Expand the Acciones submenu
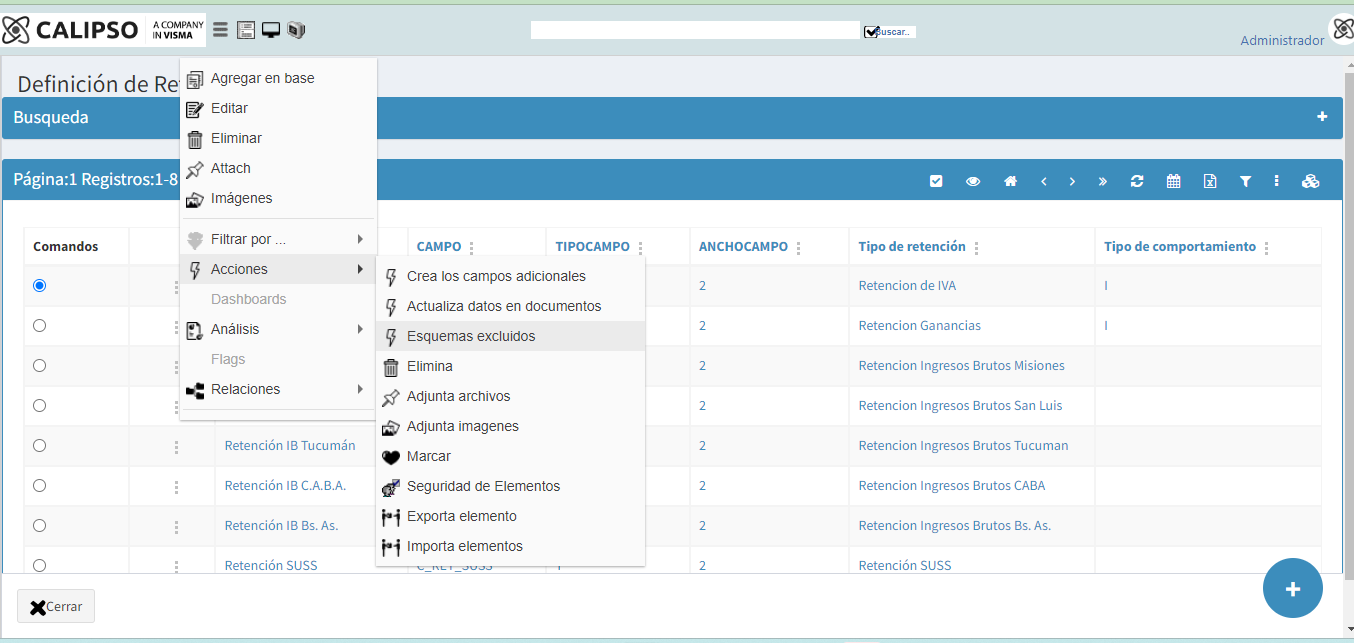 click(278, 269)
